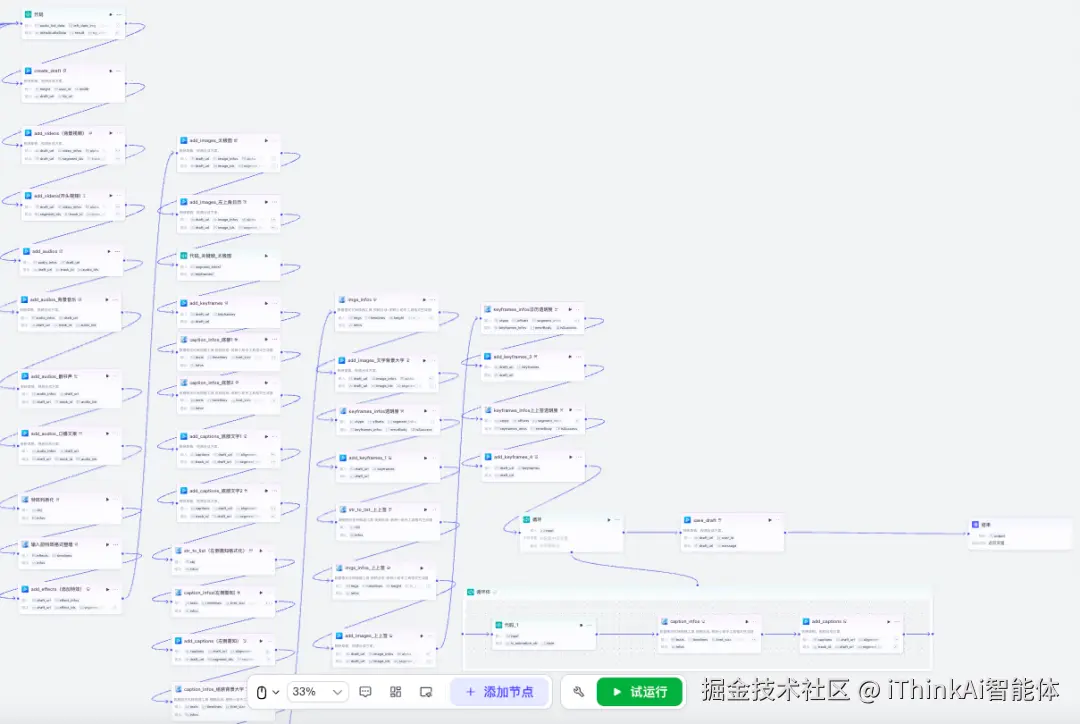
Task: Click the 循环 loop node's green icon
Action: [x=526, y=519]
